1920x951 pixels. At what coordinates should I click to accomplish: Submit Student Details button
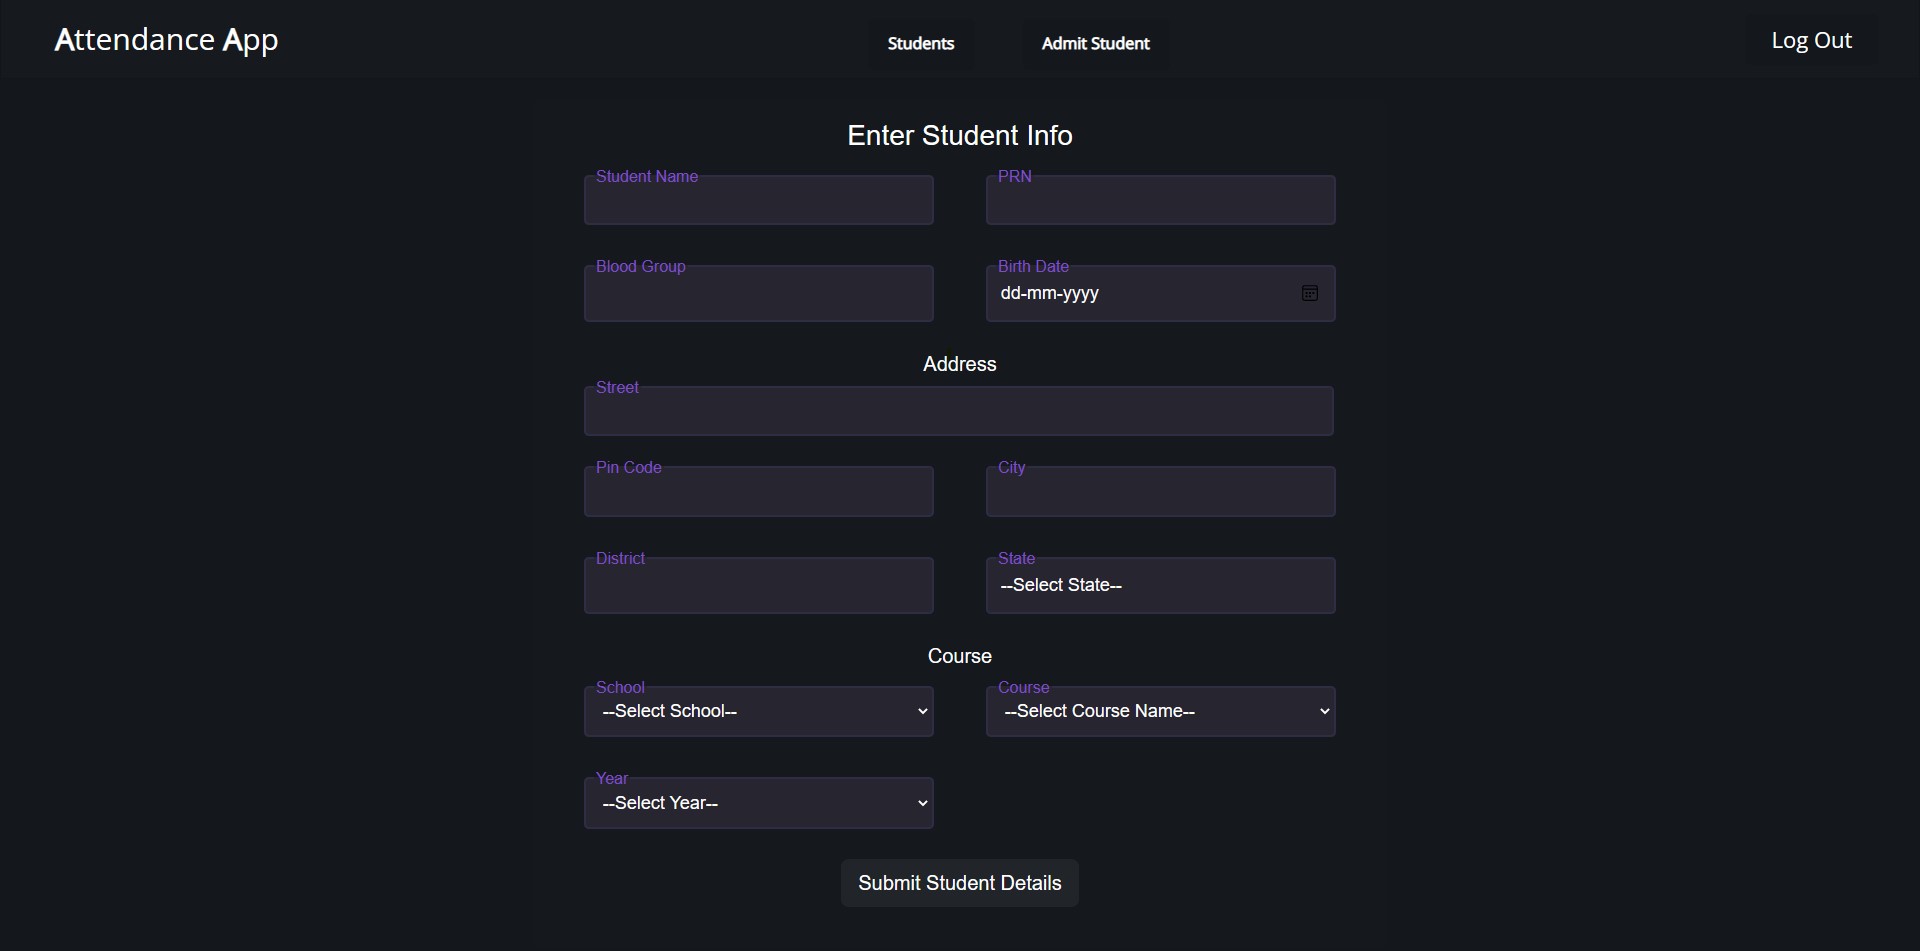tap(959, 883)
